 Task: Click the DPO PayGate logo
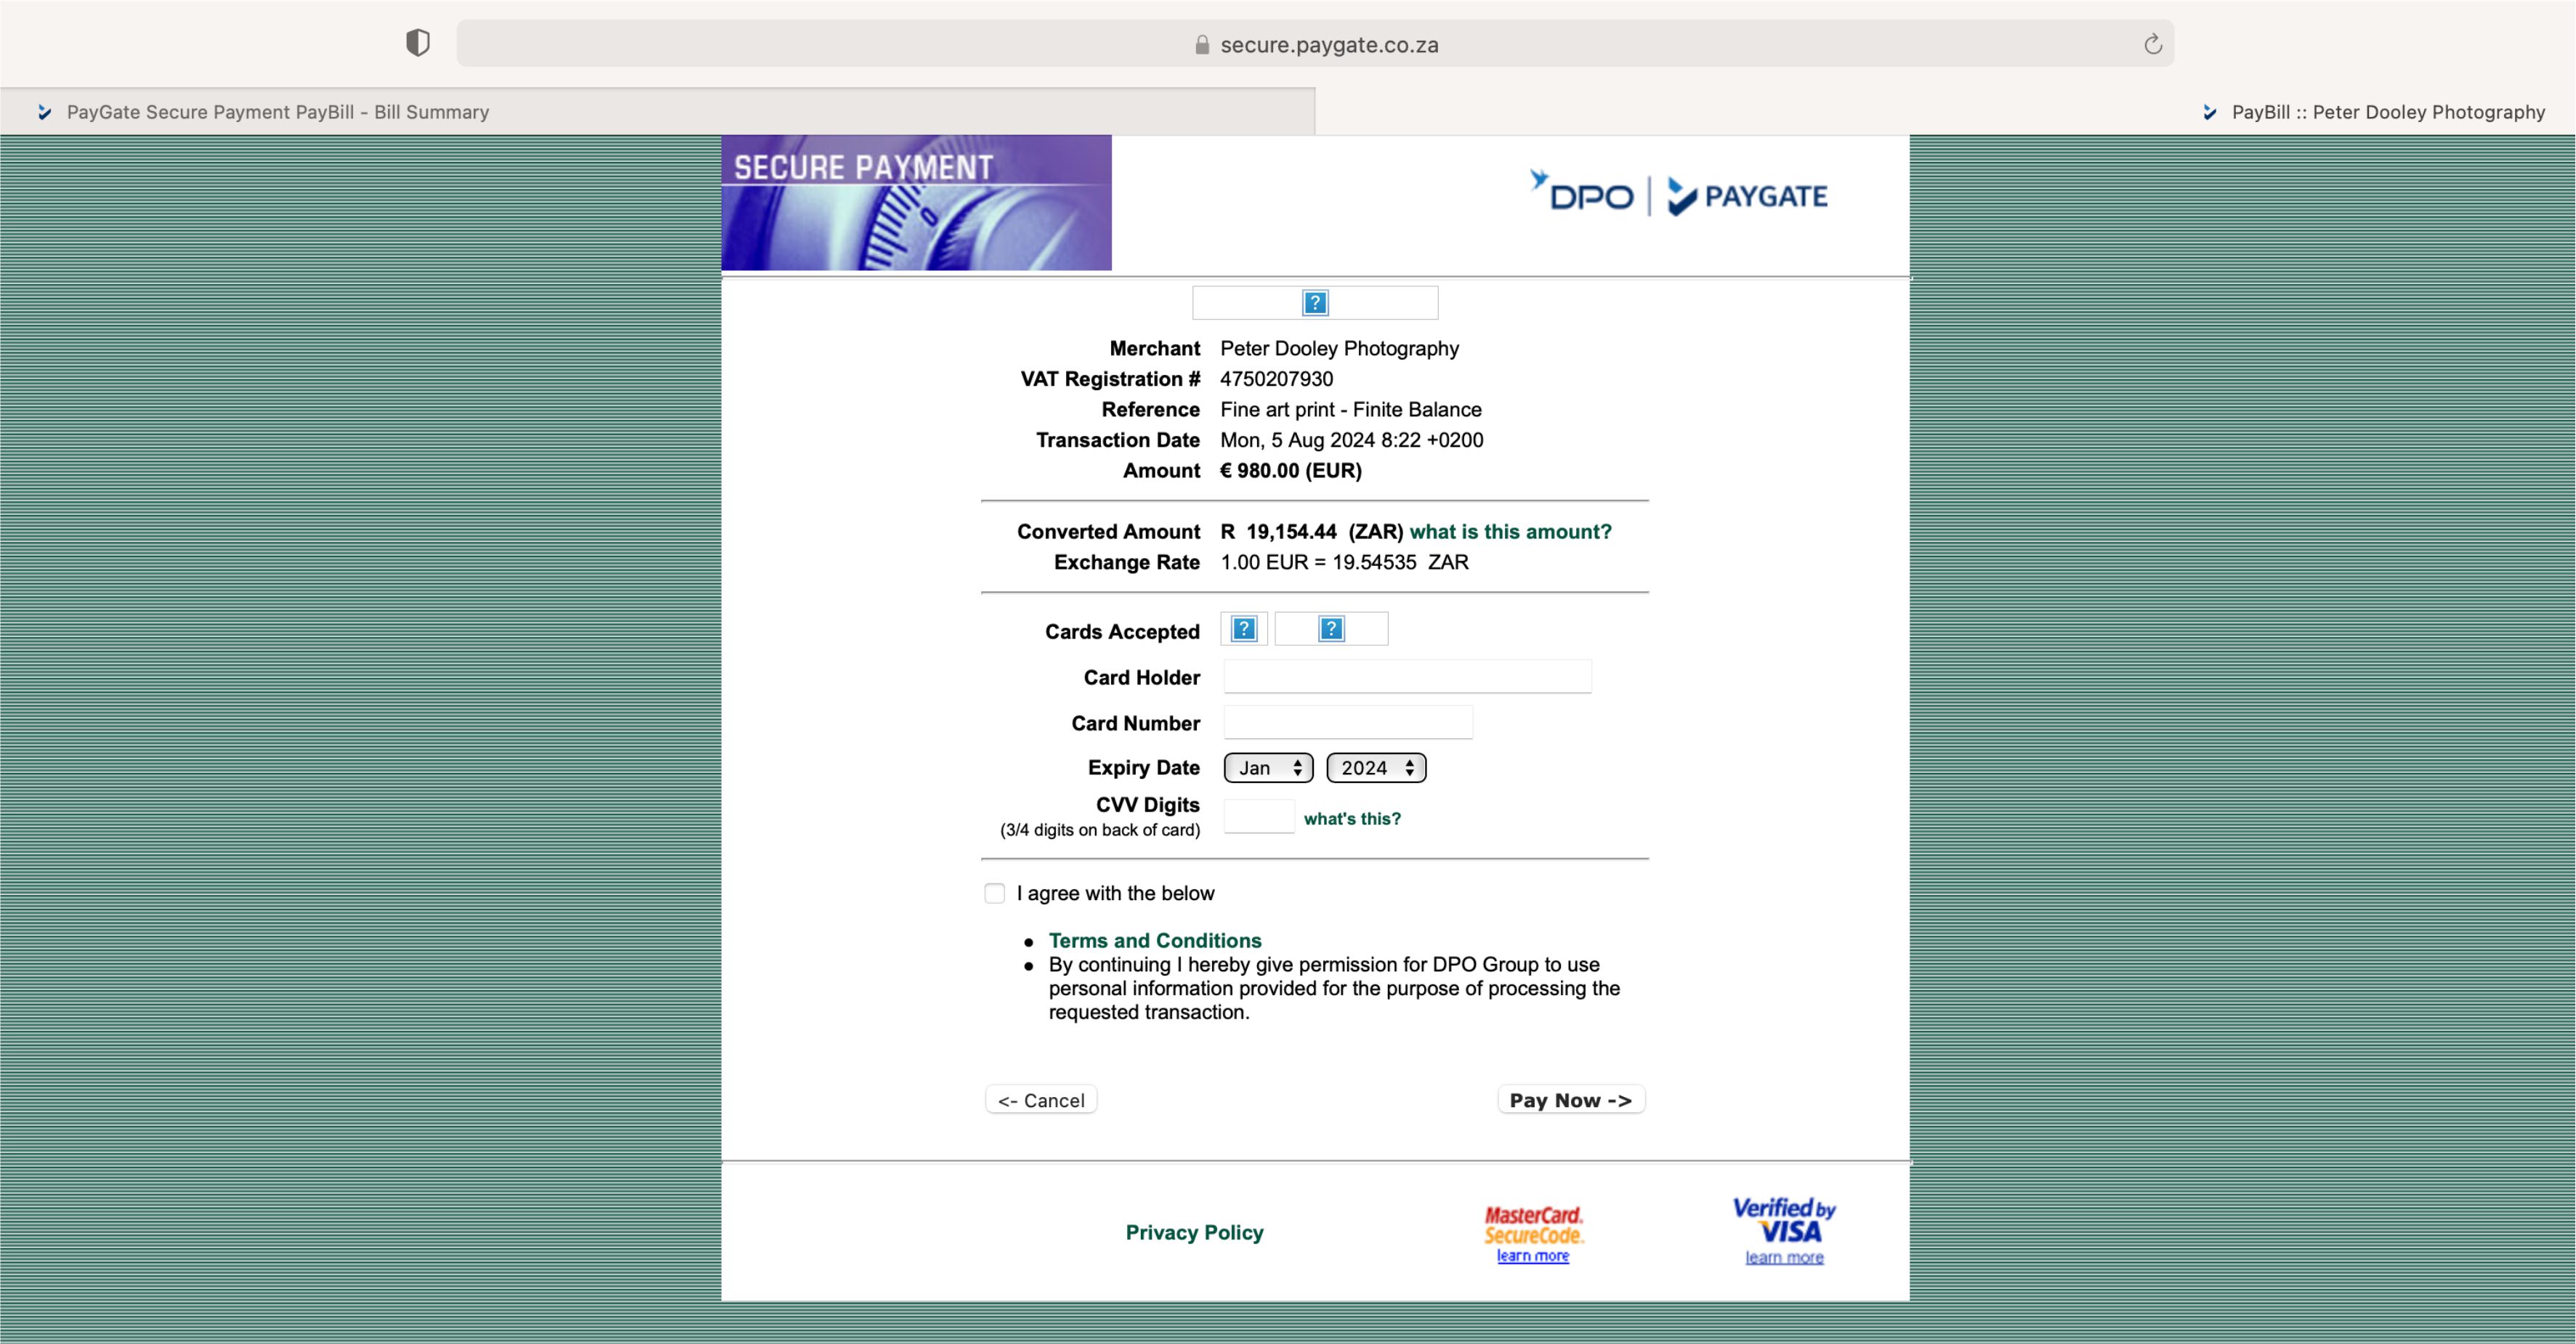pos(1678,194)
